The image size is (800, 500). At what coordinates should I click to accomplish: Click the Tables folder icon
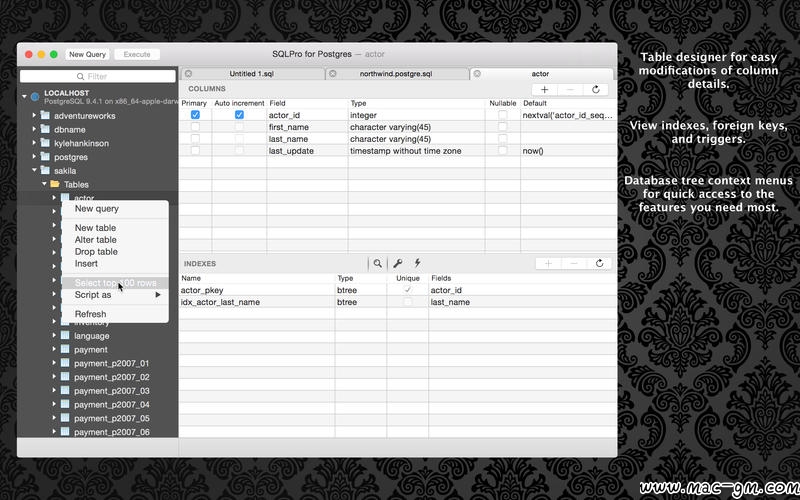(55, 184)
